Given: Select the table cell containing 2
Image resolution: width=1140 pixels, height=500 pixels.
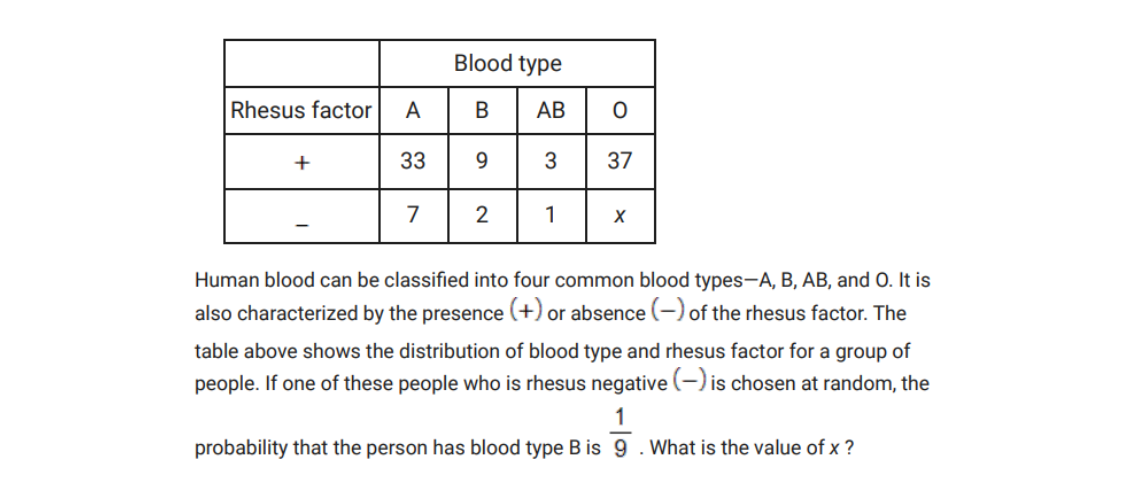Looking at the screenshot, I should (x=482, y=215).
